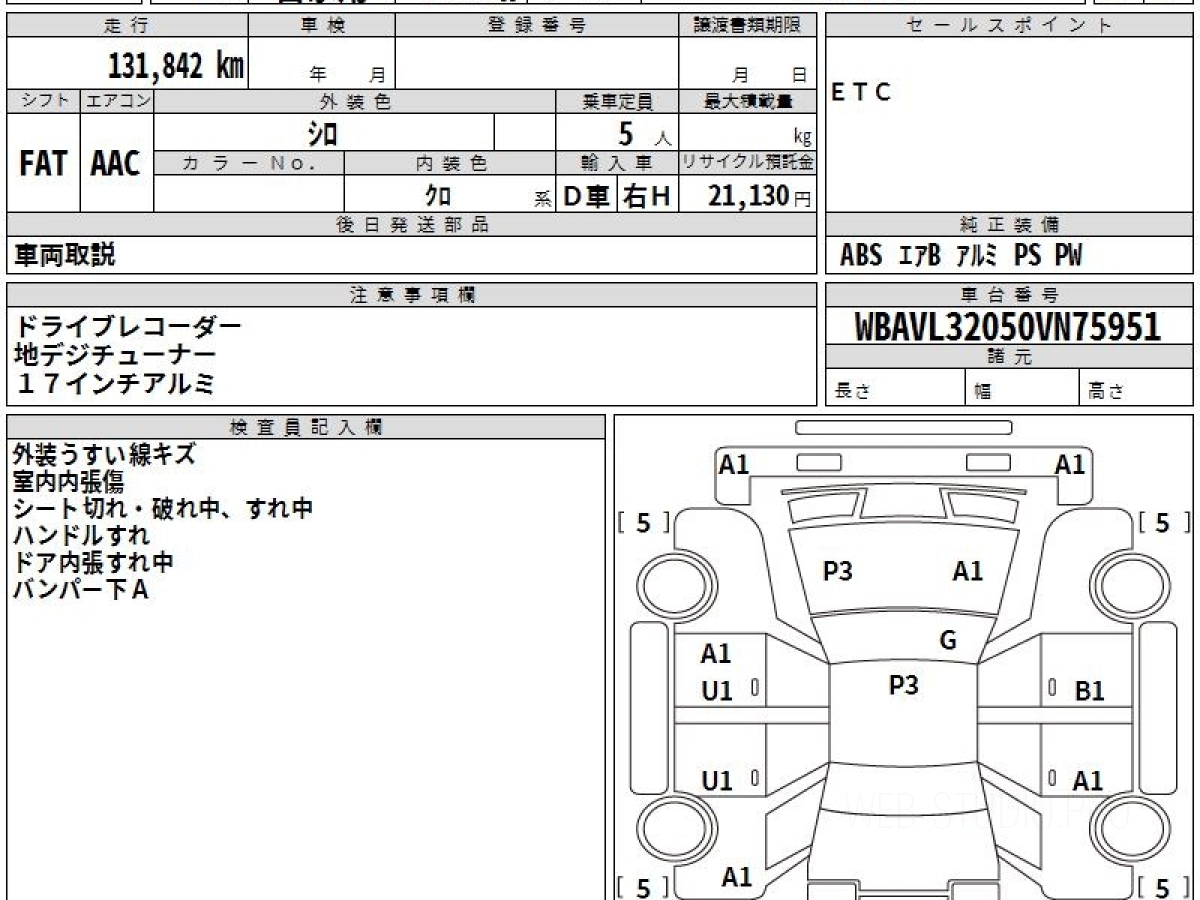The image size is (1200, 900).
Task: Click the 車検 header cell
Action: (x=322, y=26)
